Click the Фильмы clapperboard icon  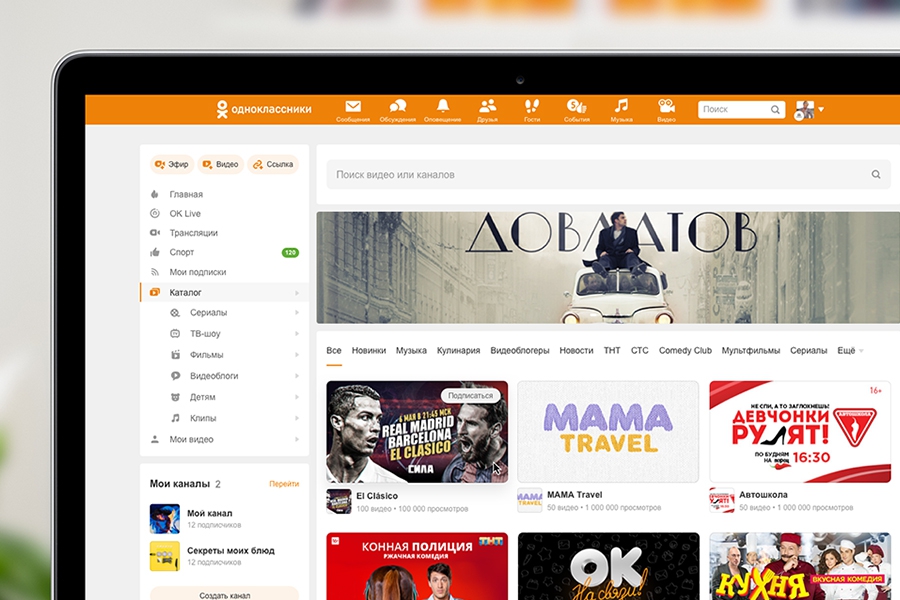pyautogui.click(x=175, y=355)
